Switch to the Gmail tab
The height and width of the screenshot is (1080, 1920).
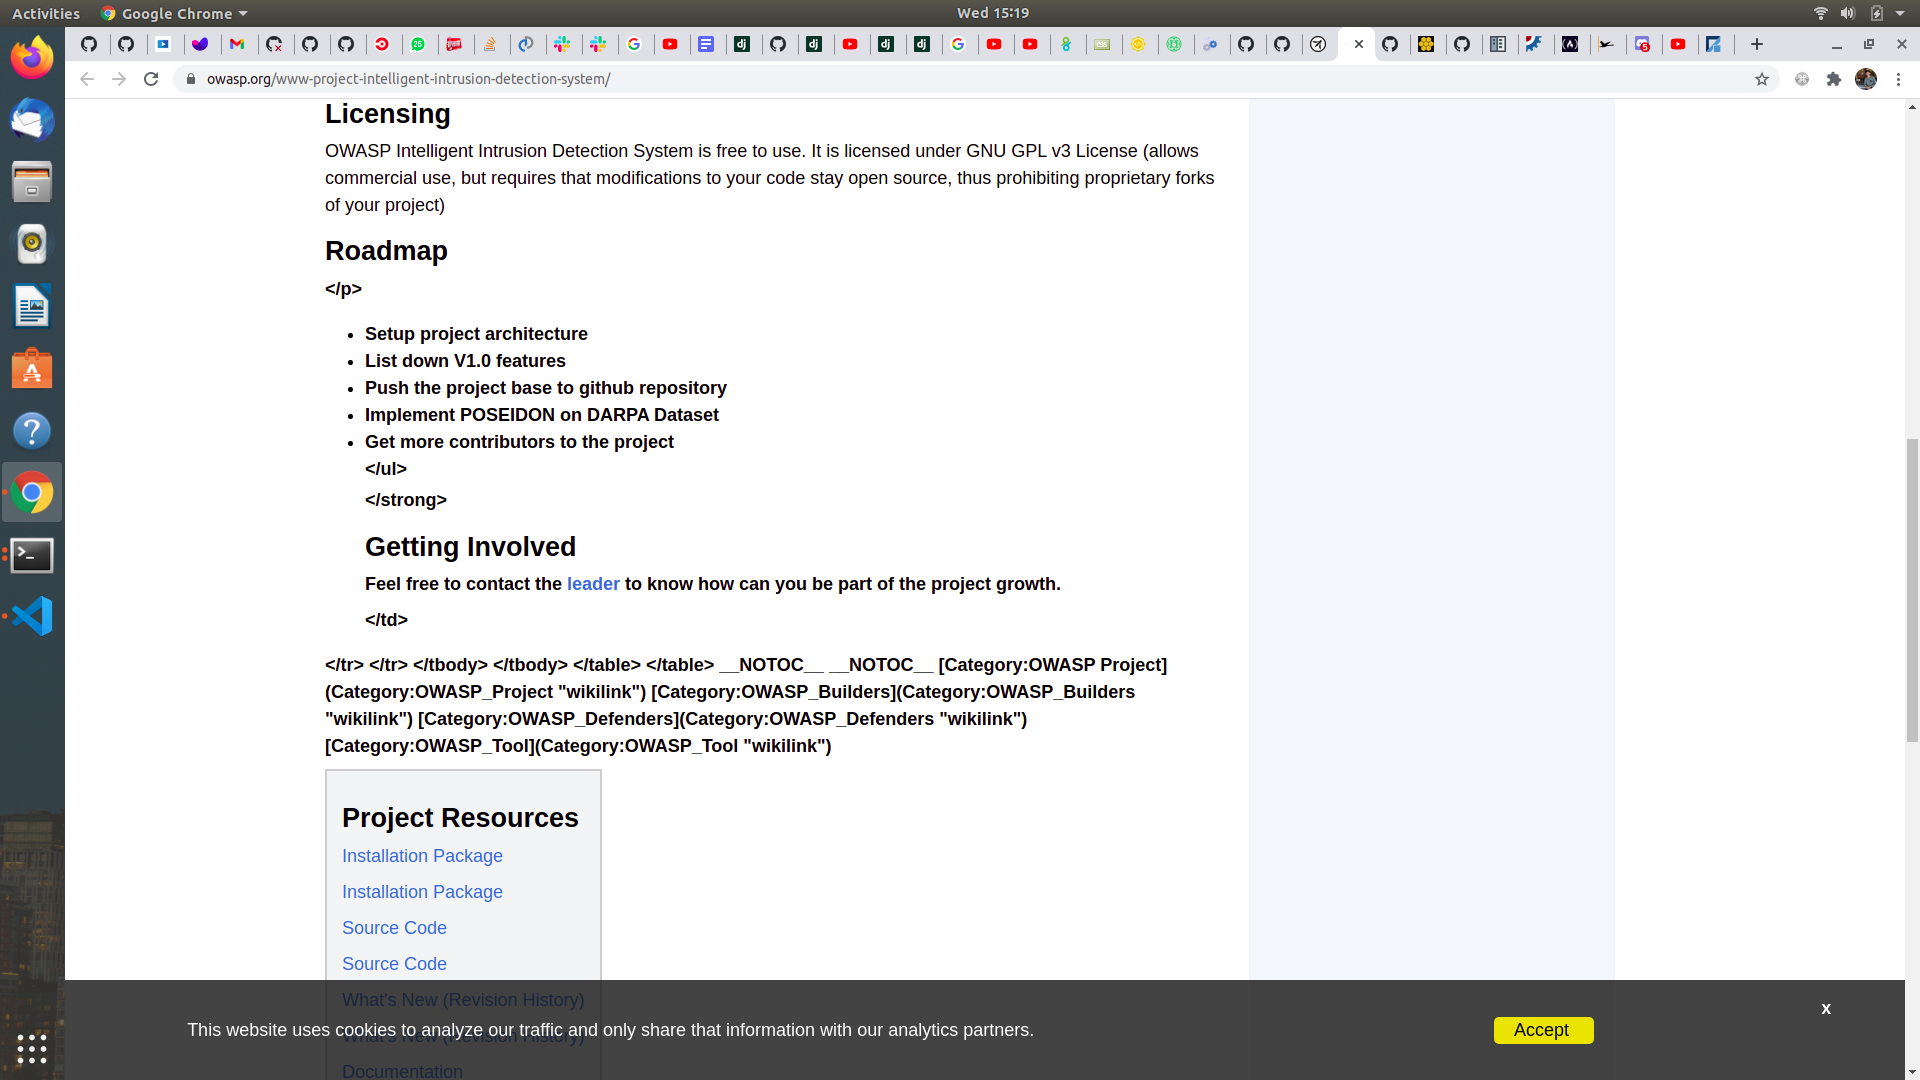click(x=237, y=44)
